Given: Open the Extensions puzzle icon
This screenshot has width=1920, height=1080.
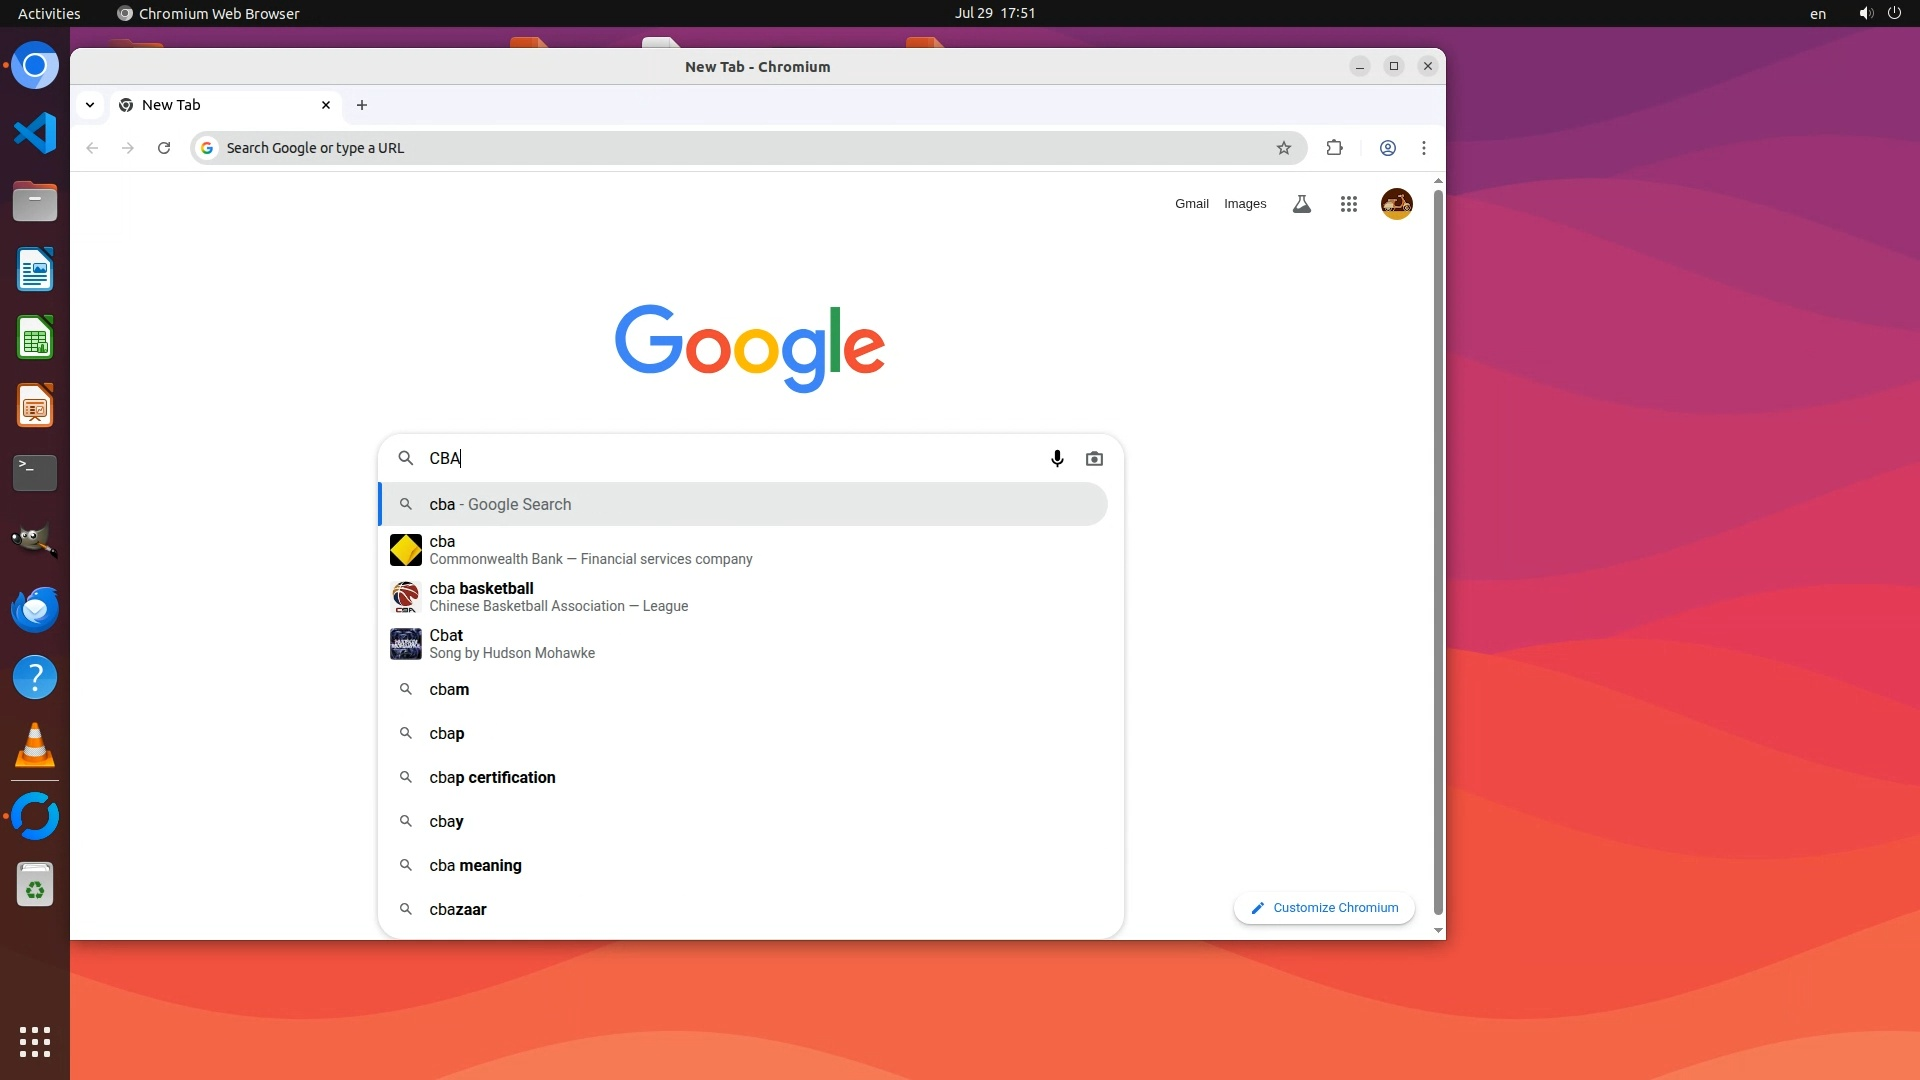Looking at the screenshot, I should pyautogui.click(x=1334, y=148).
